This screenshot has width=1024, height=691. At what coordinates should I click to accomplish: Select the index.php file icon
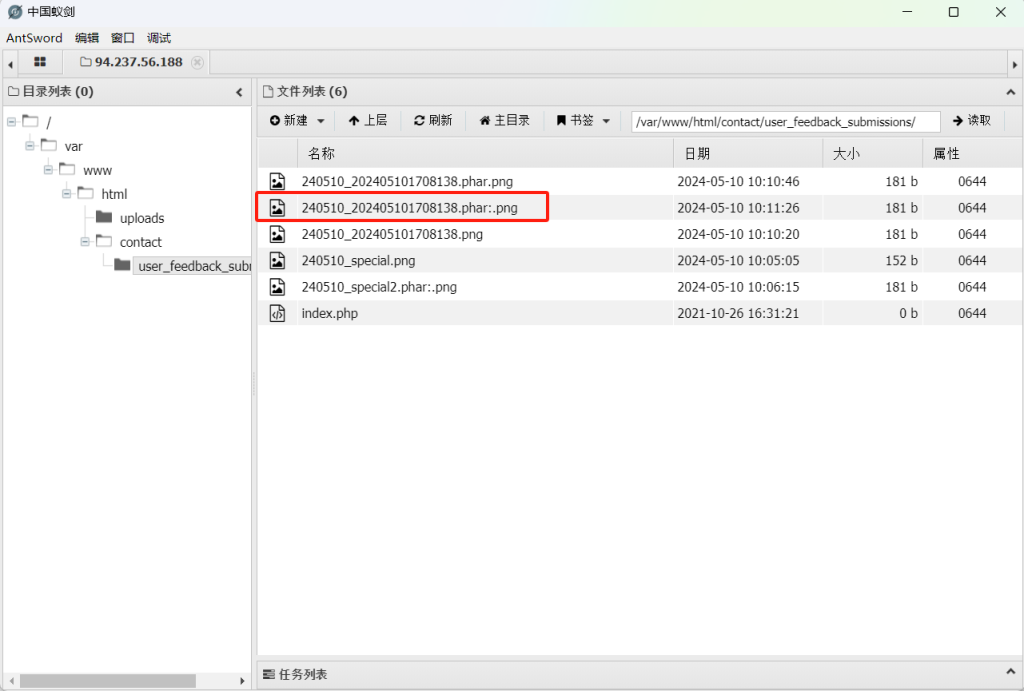(x=278, y=313)
